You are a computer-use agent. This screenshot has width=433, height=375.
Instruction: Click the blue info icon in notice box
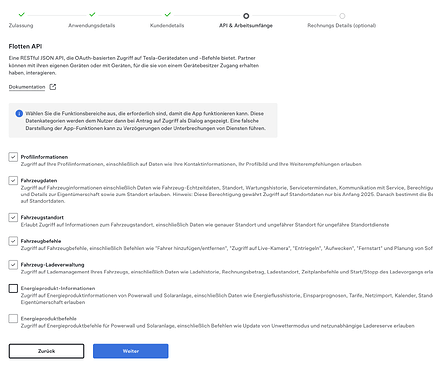point(19,114)
